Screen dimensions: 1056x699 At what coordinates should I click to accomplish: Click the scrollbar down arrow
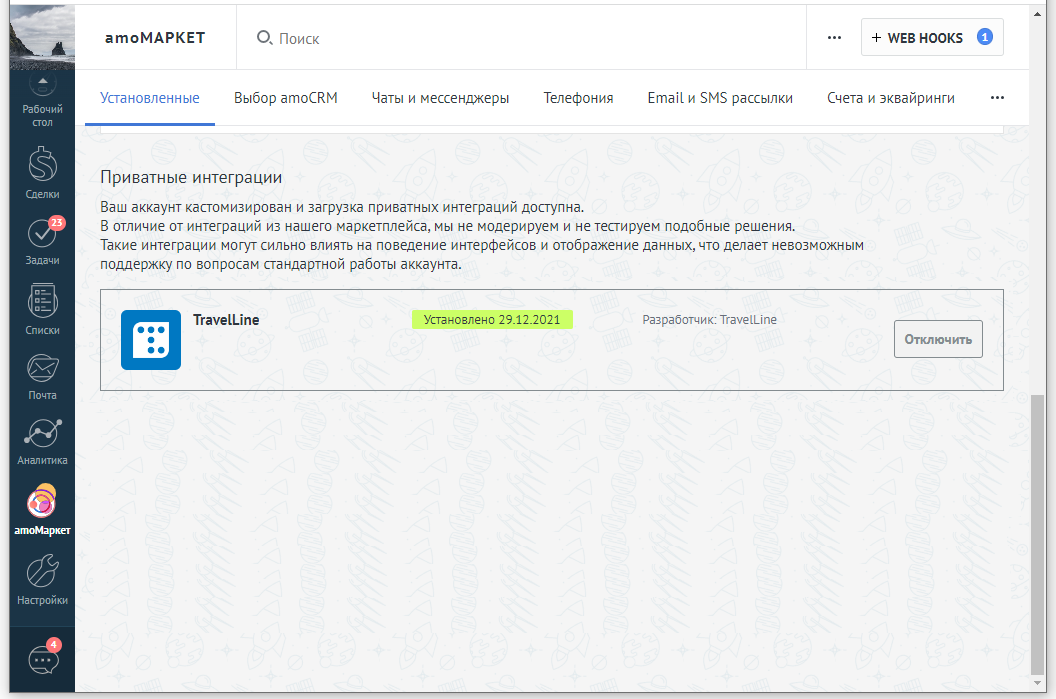(1037, 684)
